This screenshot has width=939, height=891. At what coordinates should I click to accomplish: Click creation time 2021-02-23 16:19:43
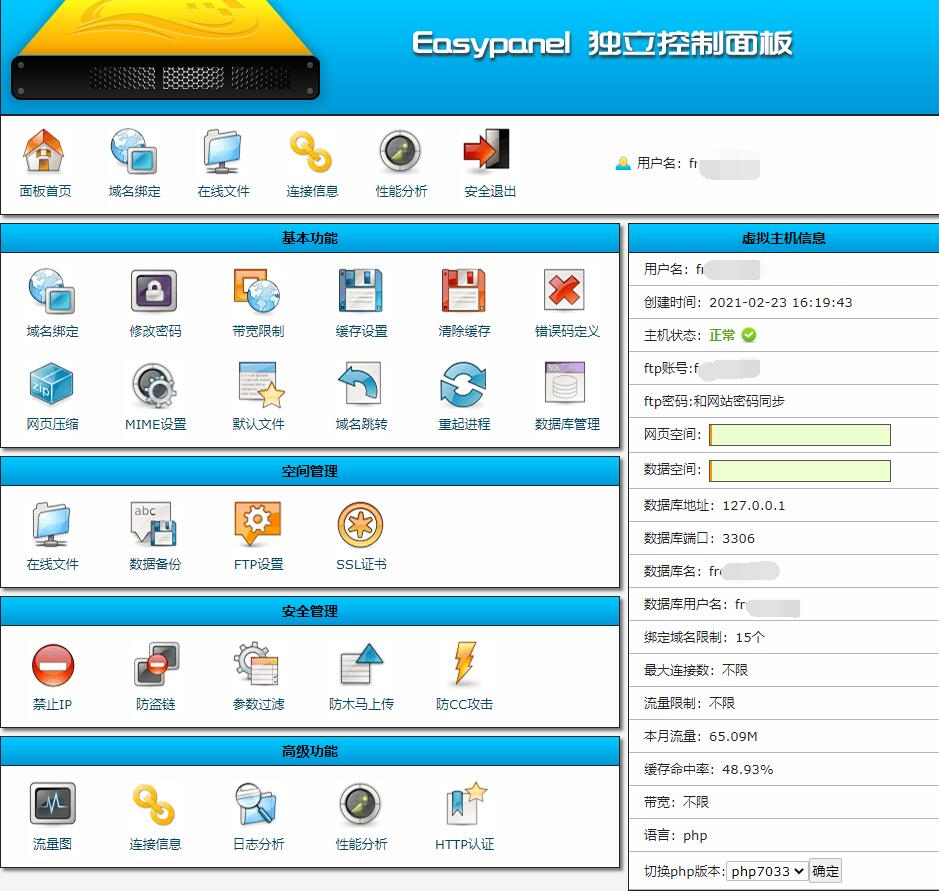point(780,302)
